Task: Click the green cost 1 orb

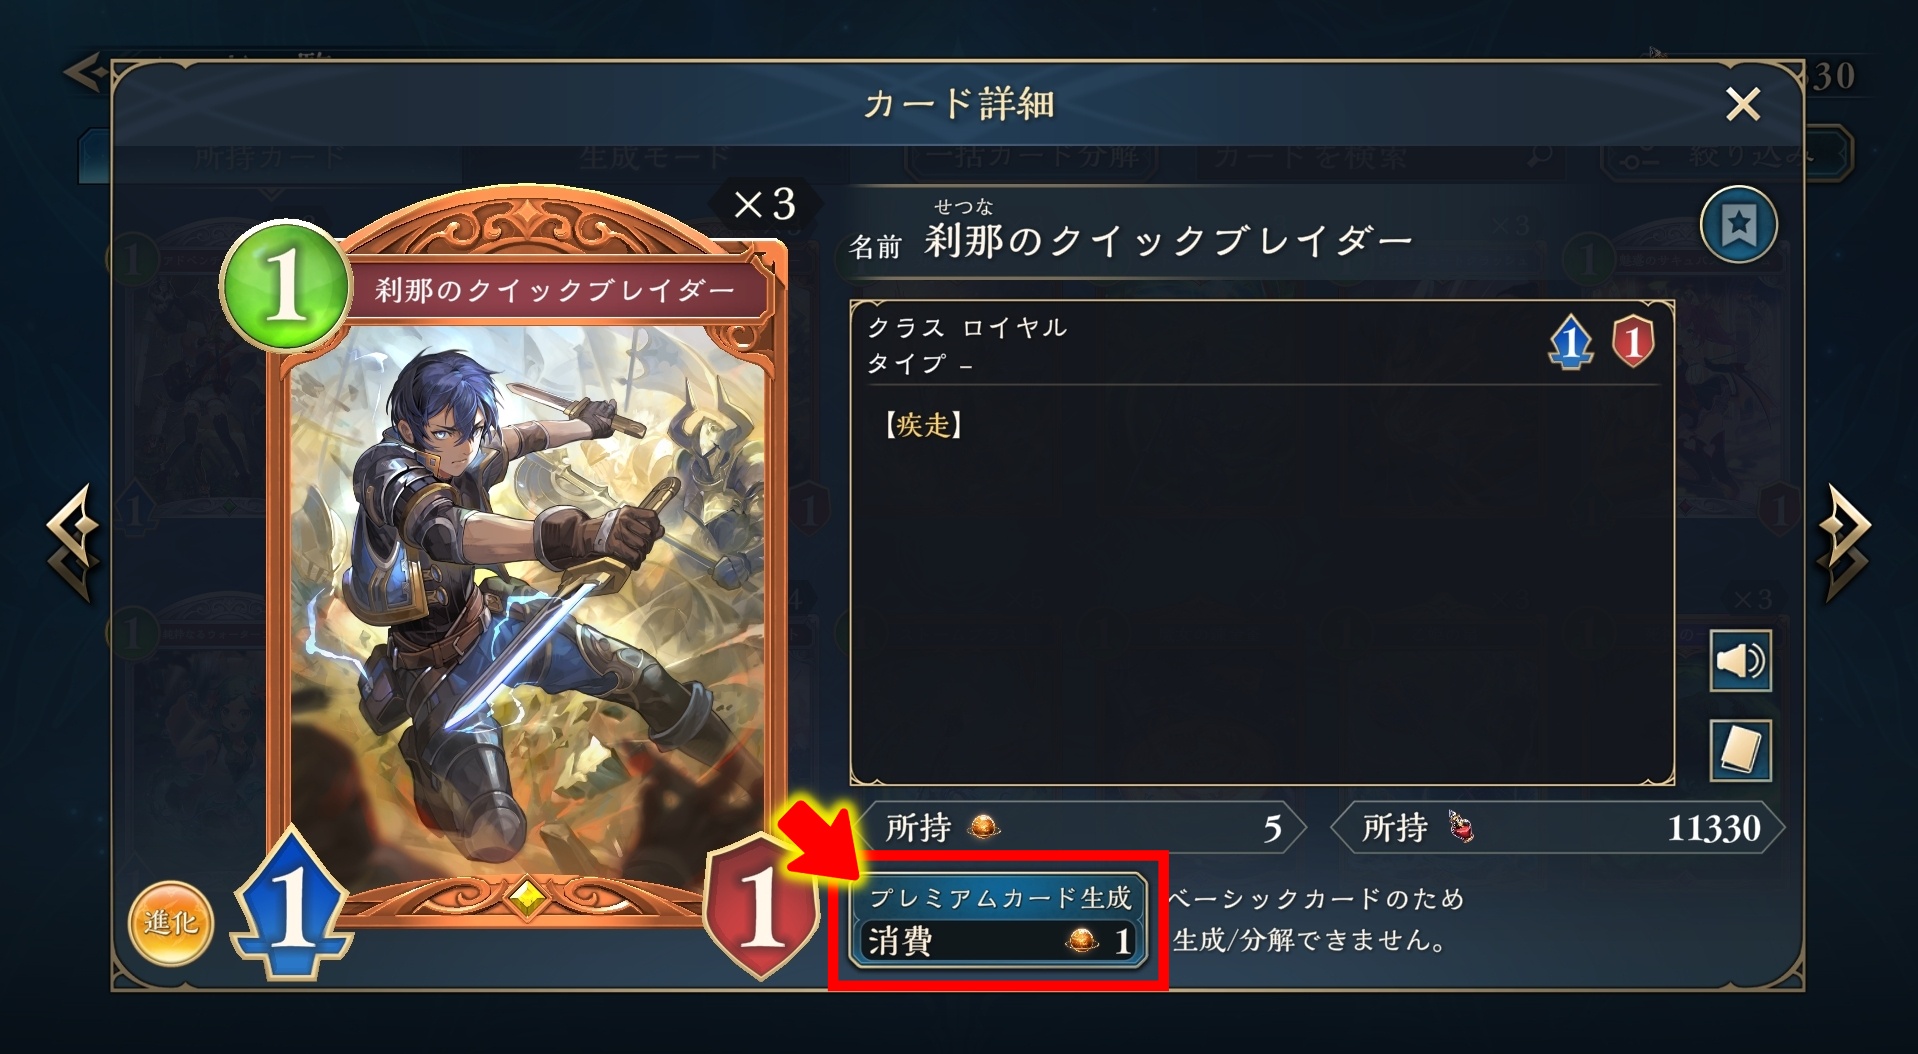Action: 285,285
